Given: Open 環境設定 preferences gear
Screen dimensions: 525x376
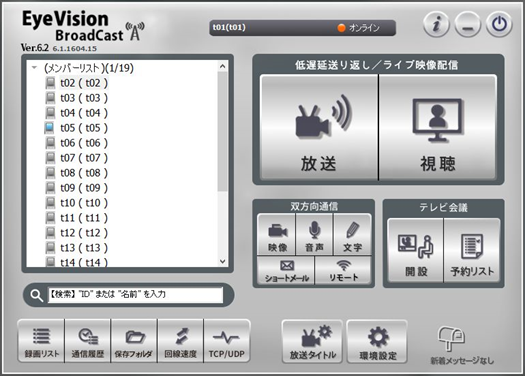Looking at the screenshot, I should pos(377,342).
